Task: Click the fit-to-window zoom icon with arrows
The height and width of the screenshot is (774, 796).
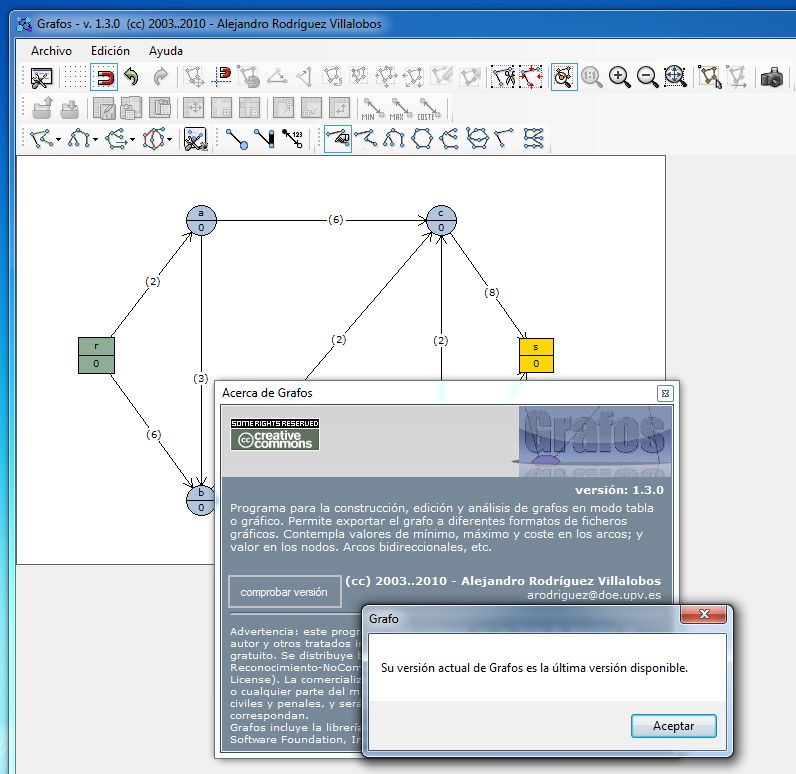Action: click(x=675, y=77)
